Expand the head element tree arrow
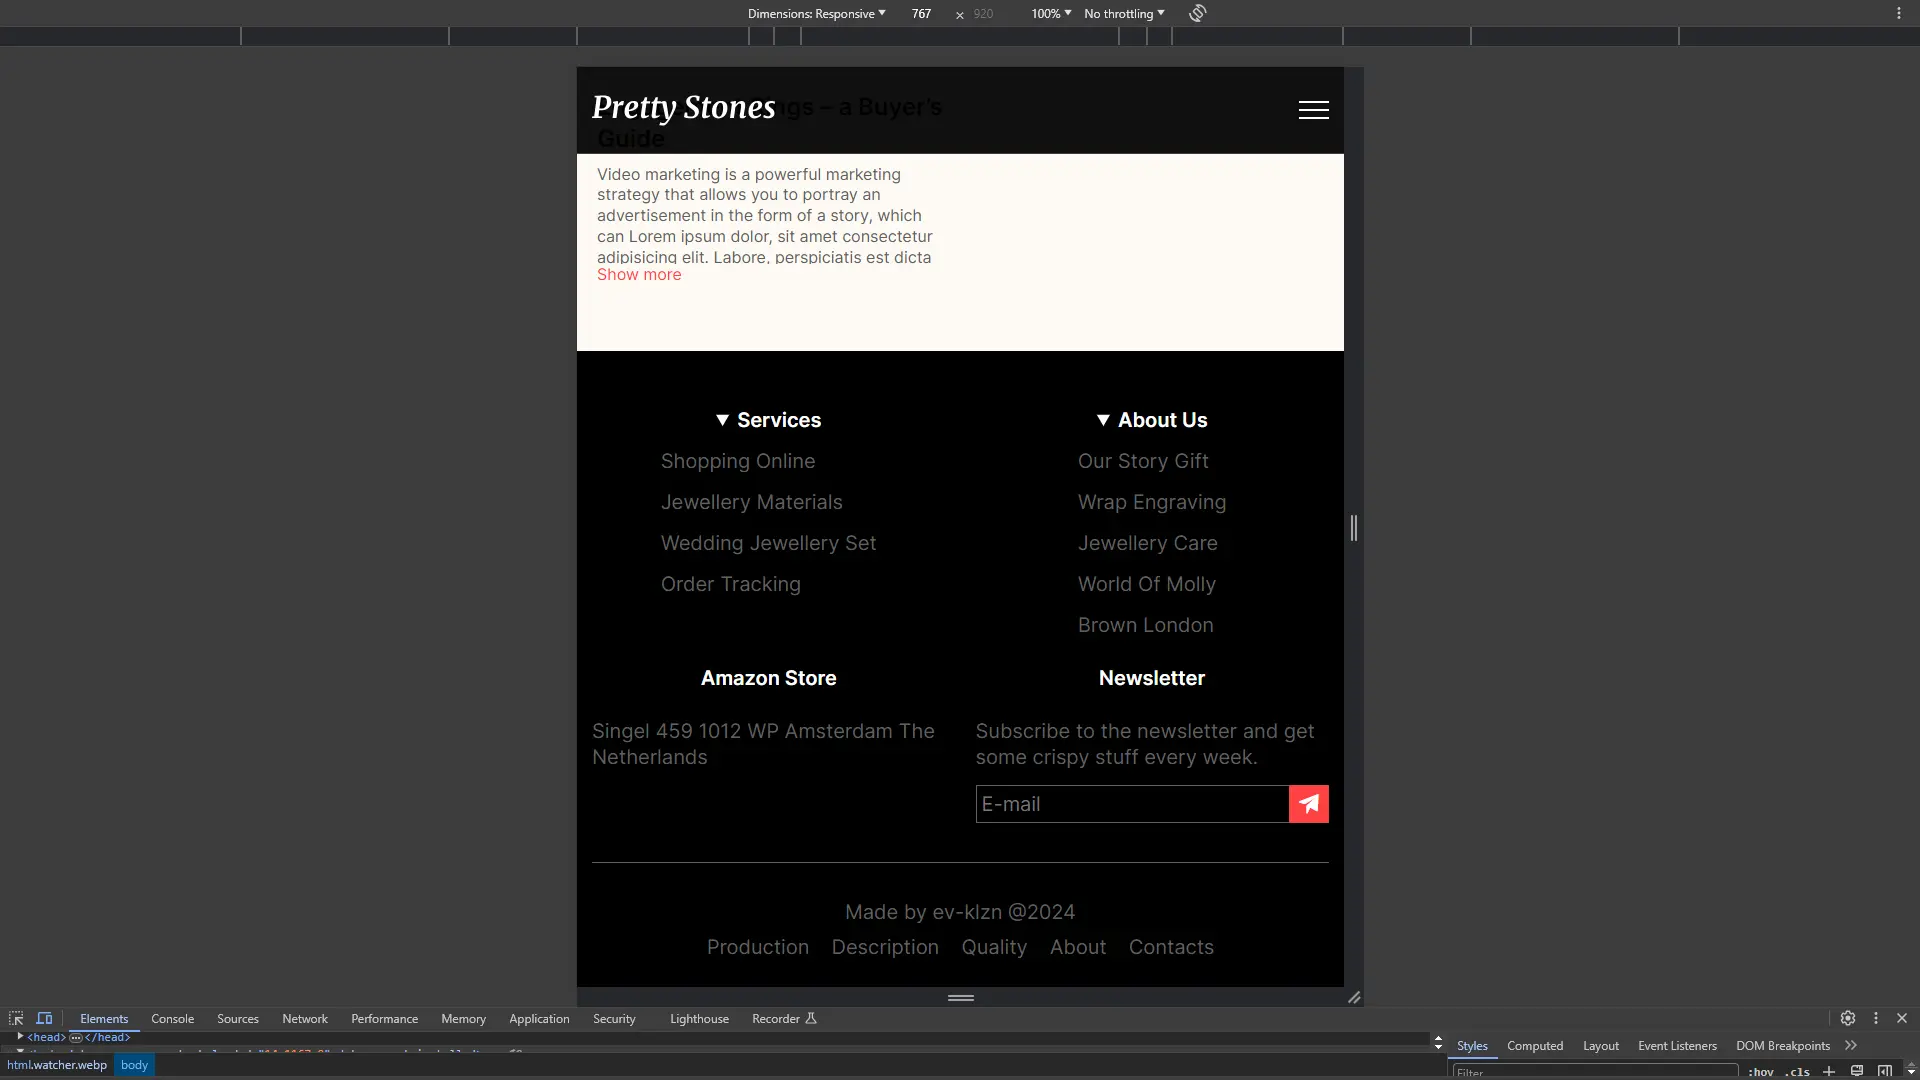 [20, 1037]
